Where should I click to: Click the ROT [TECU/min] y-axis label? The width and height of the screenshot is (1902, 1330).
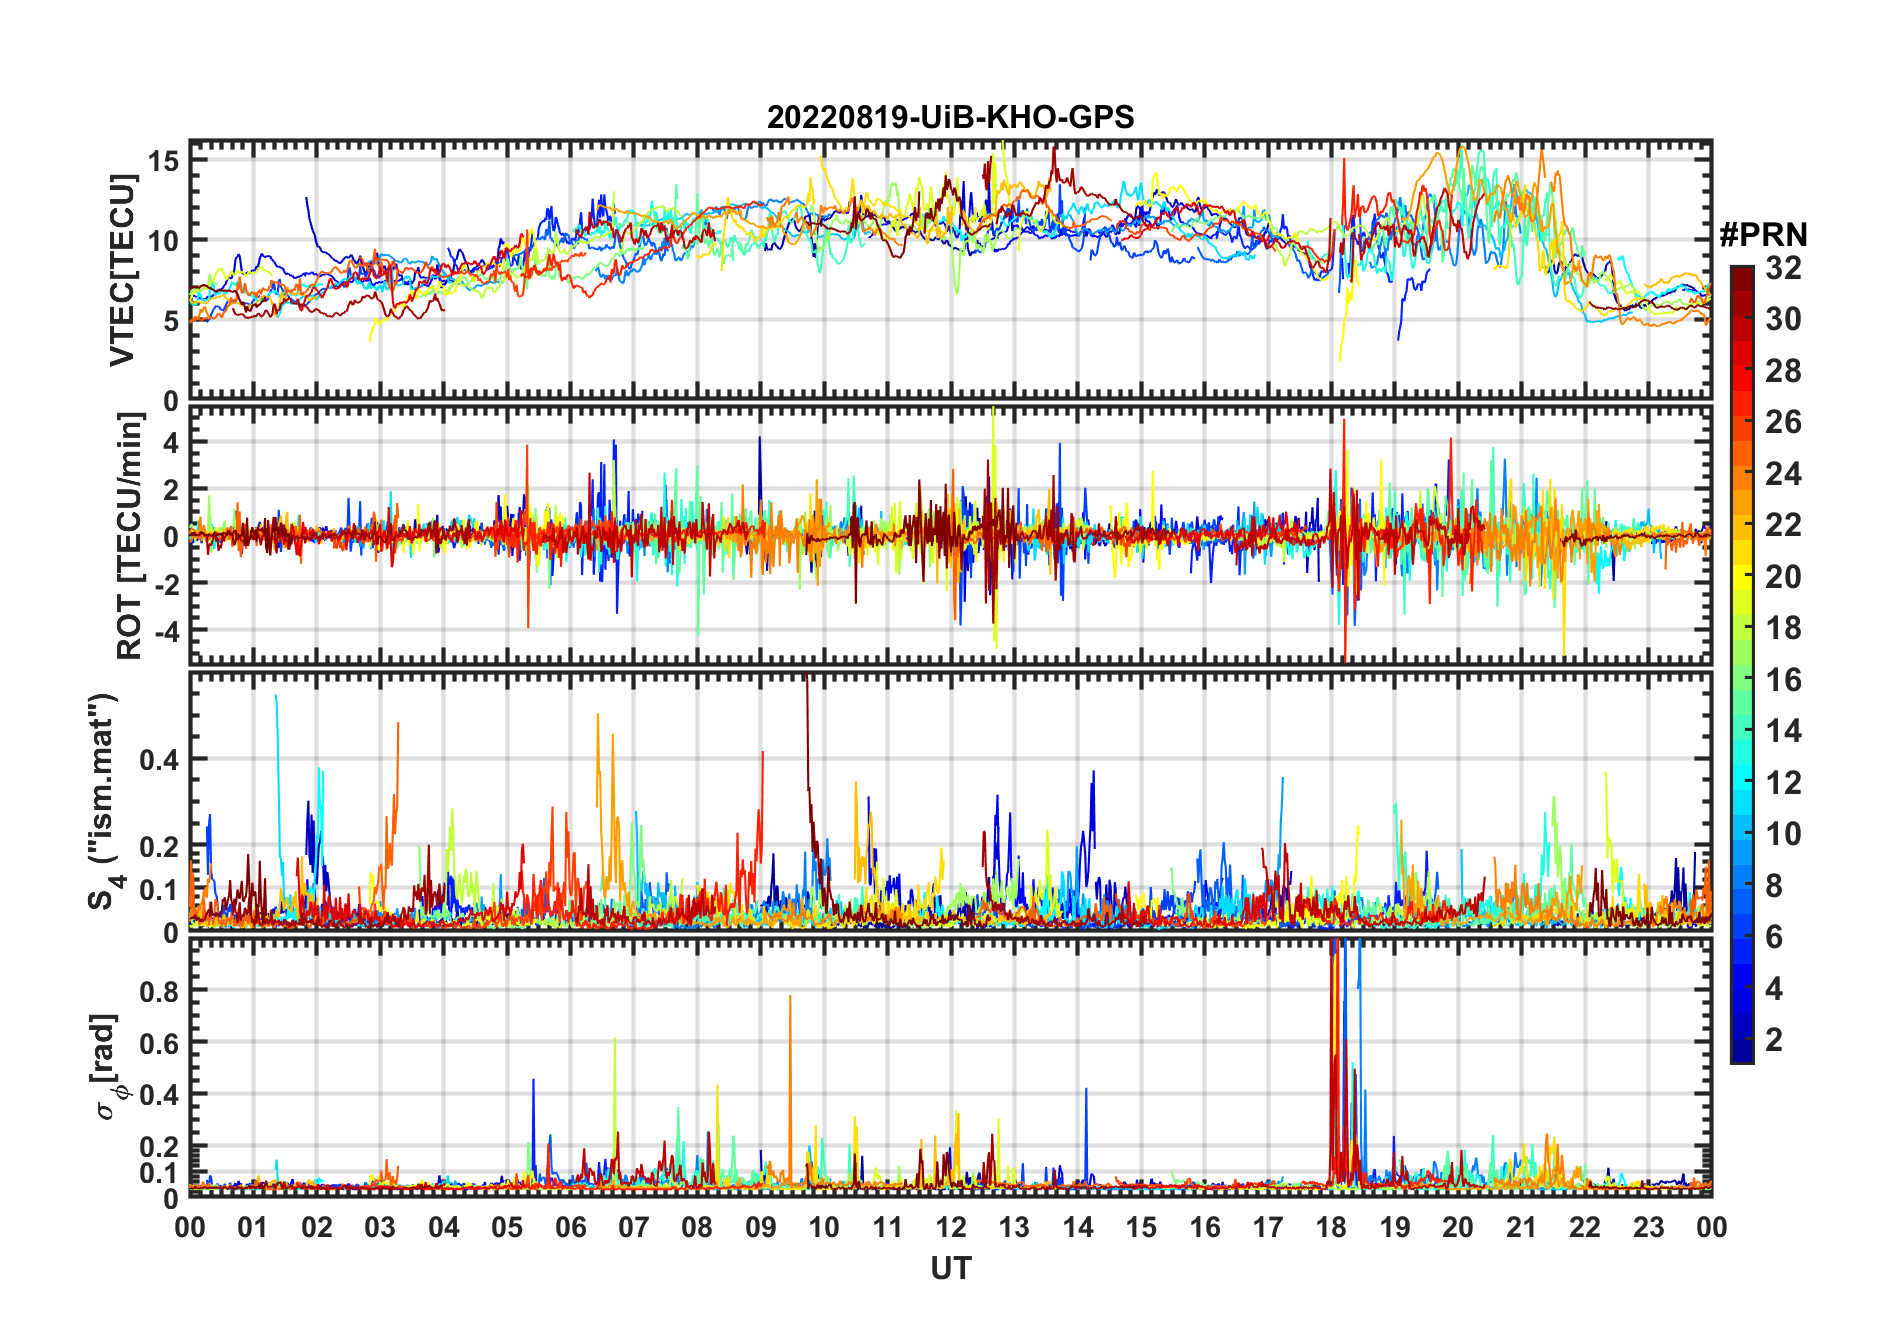click(x=130, y=535)
